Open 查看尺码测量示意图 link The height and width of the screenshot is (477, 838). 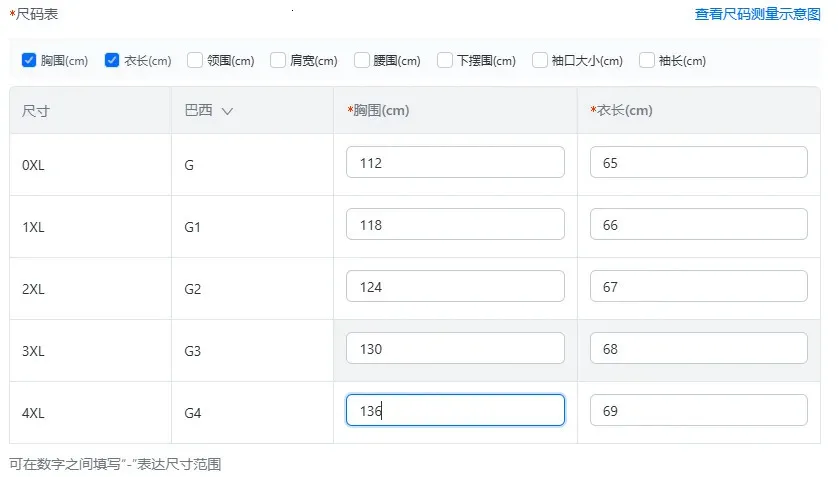[x=757, y=14]
